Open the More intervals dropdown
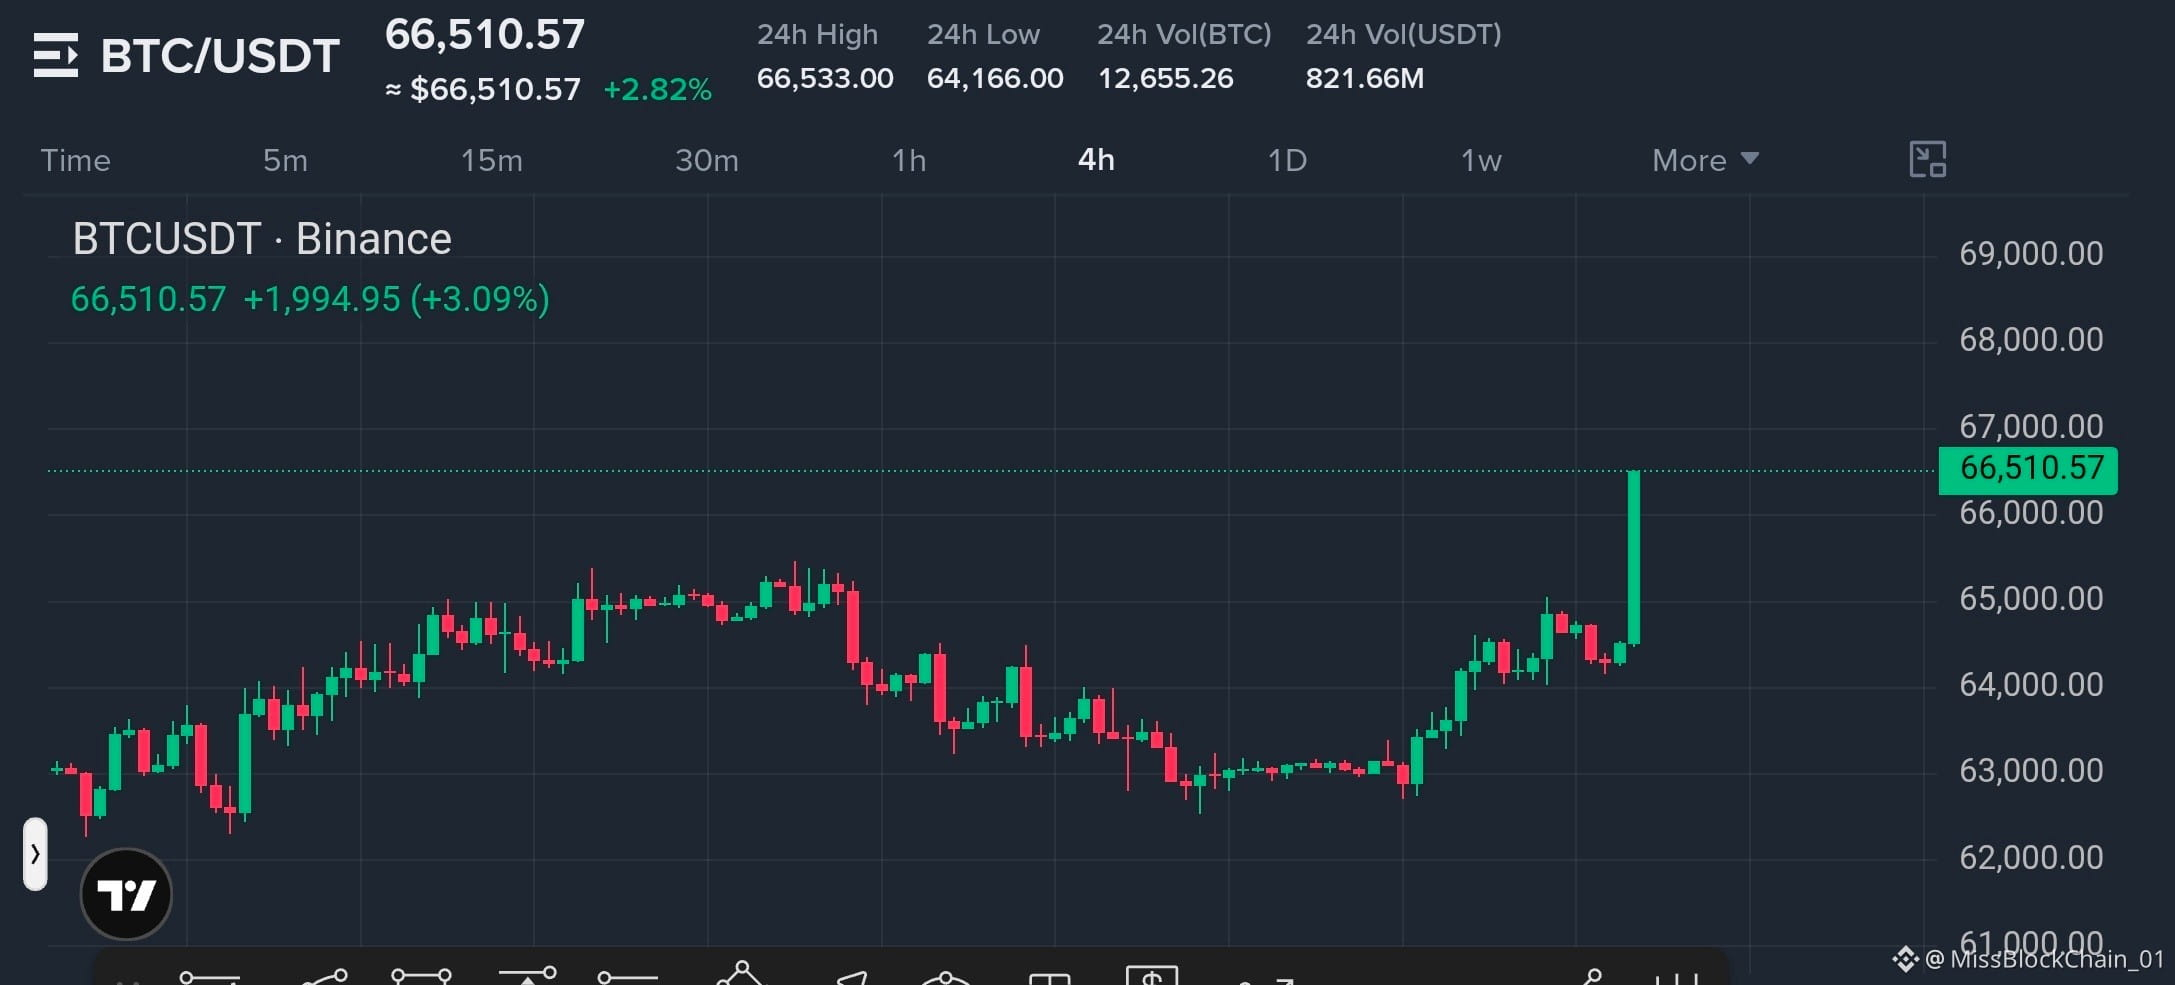The height and width of the screenshot is (985, 2175). (1705, 160)
